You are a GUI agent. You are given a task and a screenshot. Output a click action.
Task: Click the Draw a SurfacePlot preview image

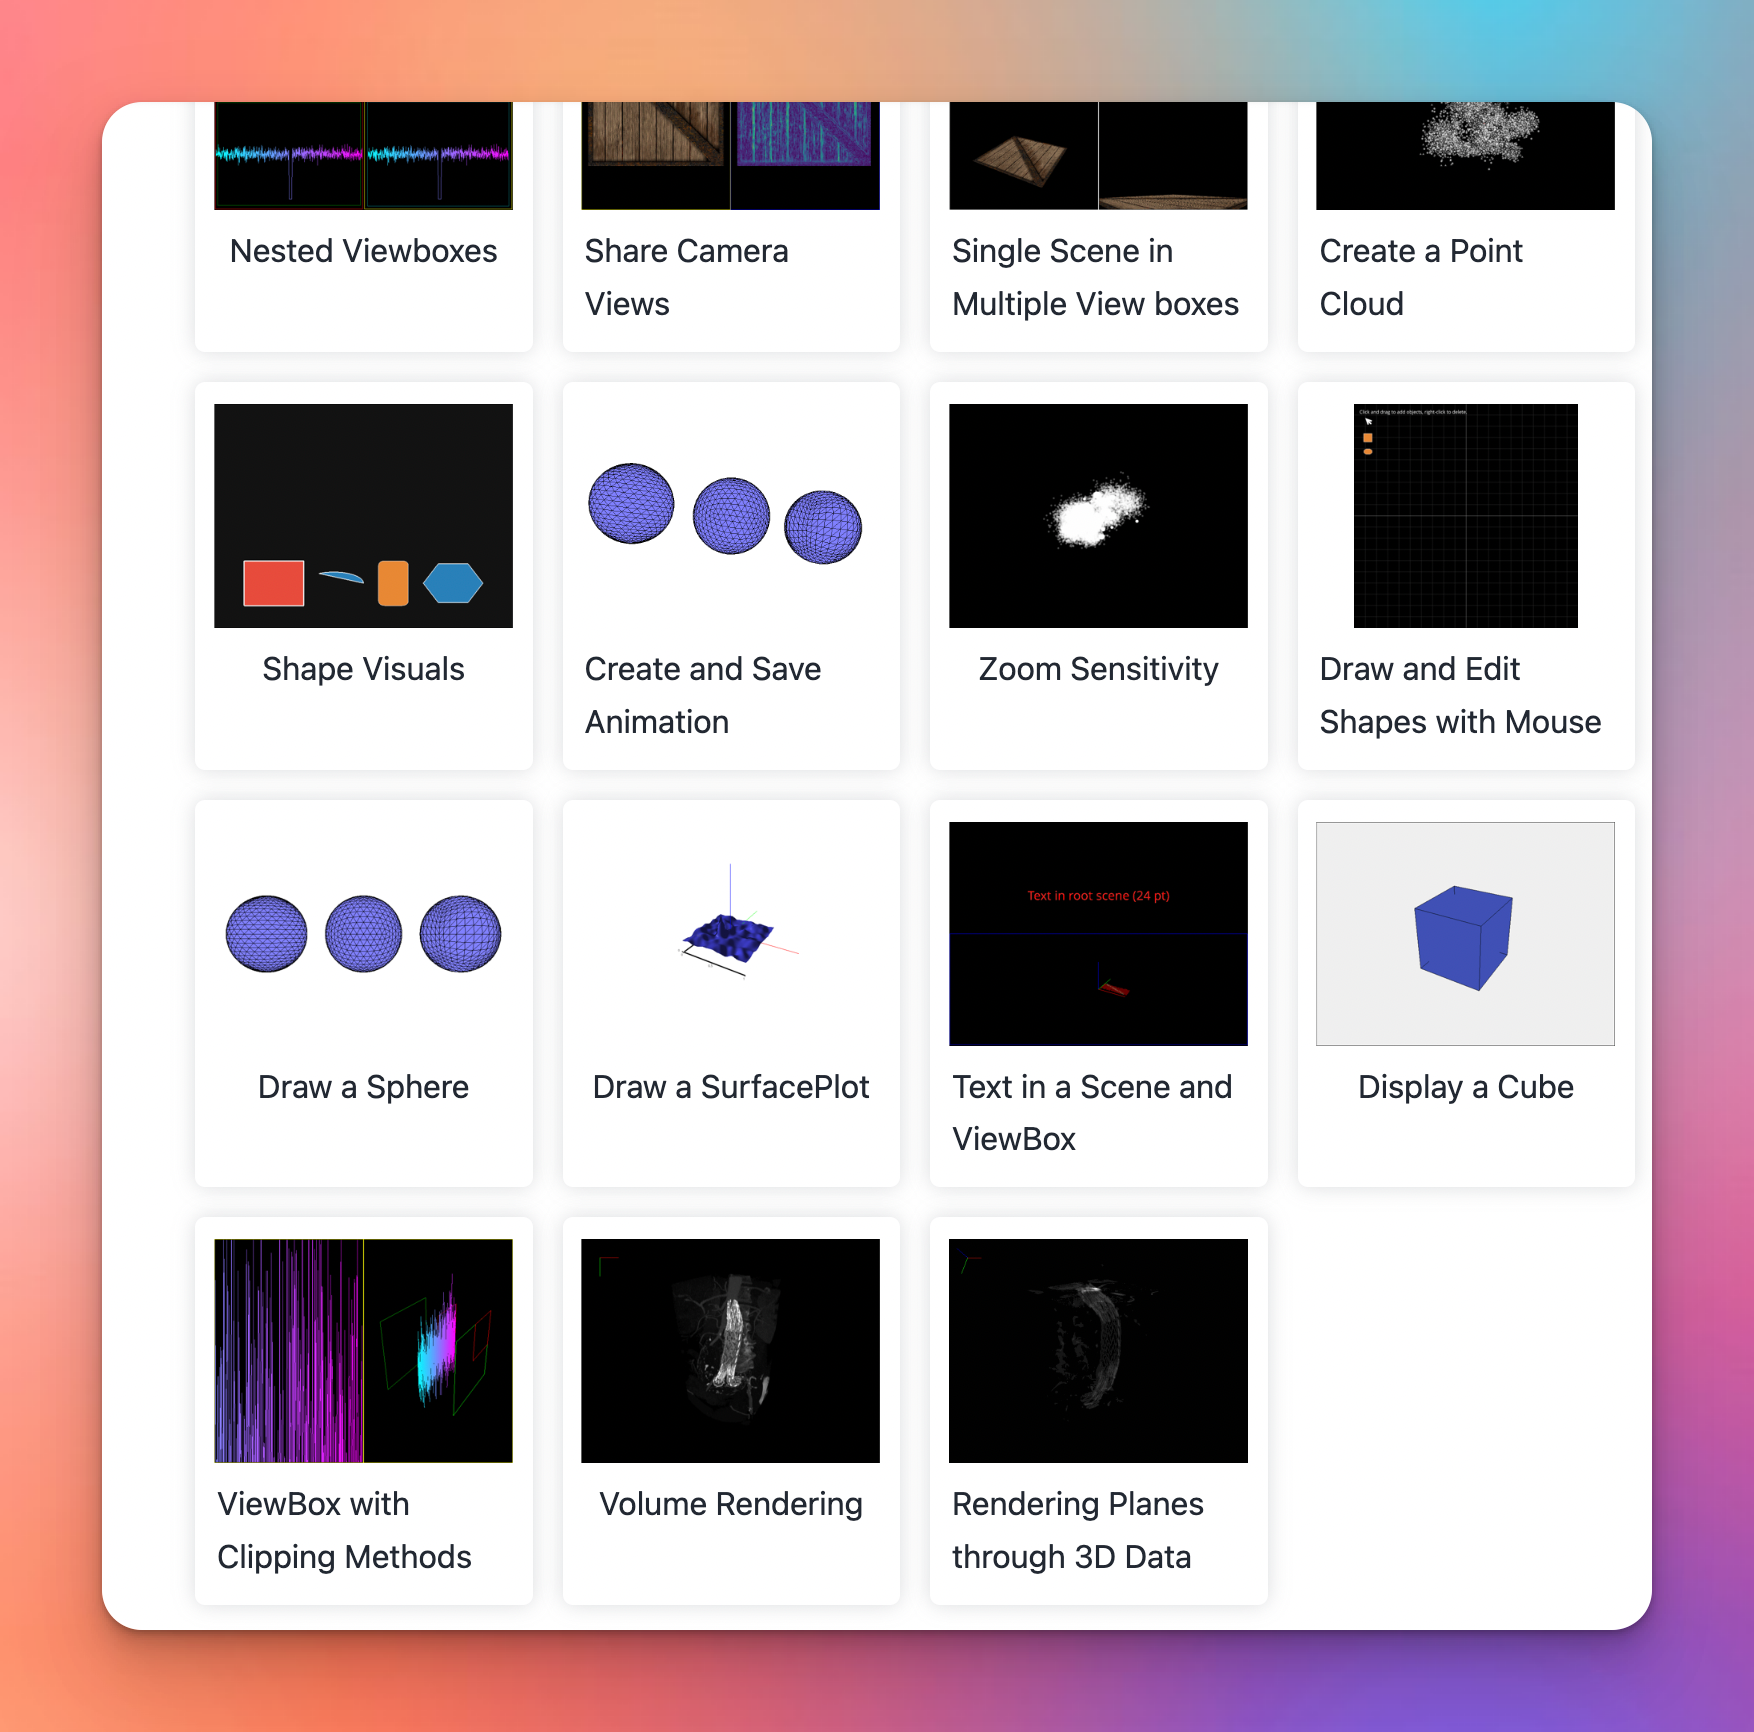[x=730, y=934]
